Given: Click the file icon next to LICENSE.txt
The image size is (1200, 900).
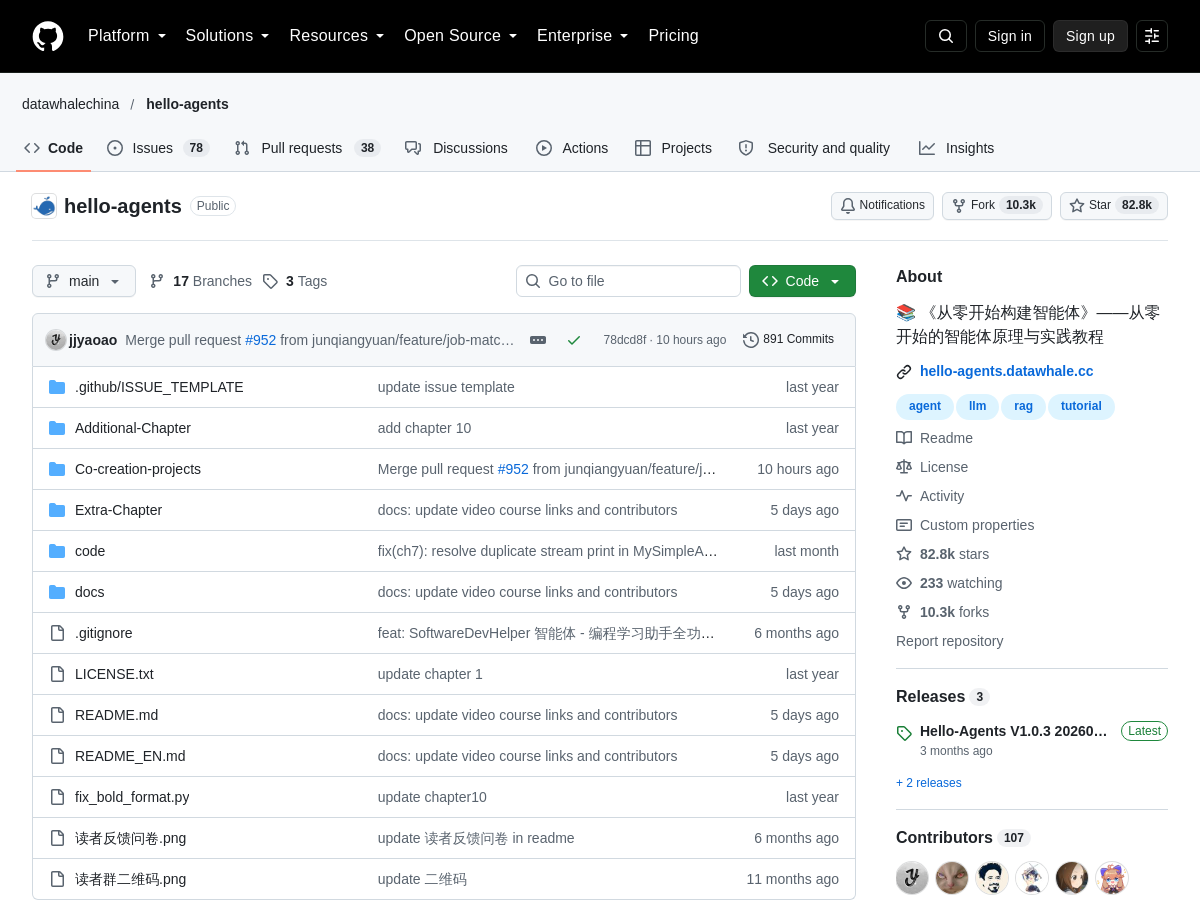Looking at the screenshot, I should (57, 674).
